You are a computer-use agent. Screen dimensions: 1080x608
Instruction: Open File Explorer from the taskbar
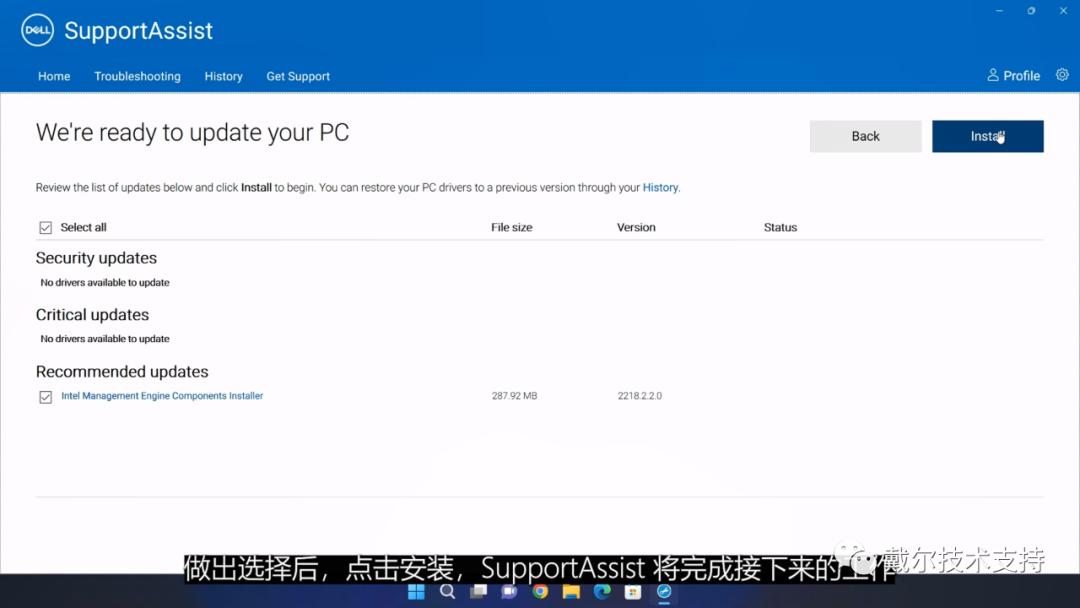click(x=571, y=592)
